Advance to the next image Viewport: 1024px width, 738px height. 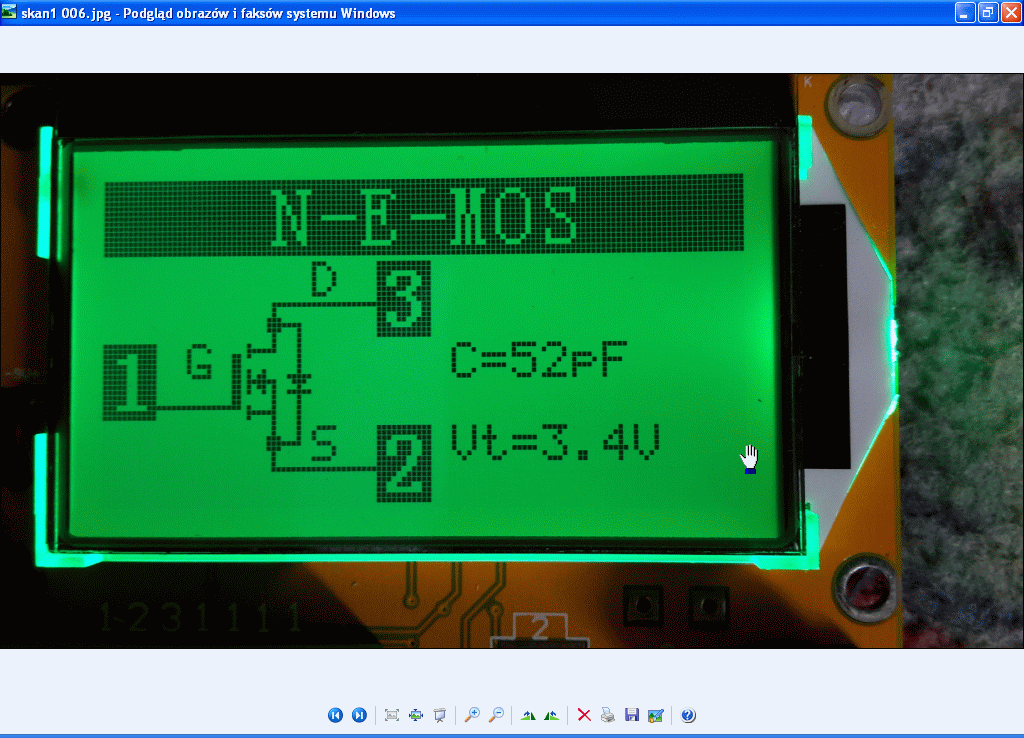click(x=359, y=715)
